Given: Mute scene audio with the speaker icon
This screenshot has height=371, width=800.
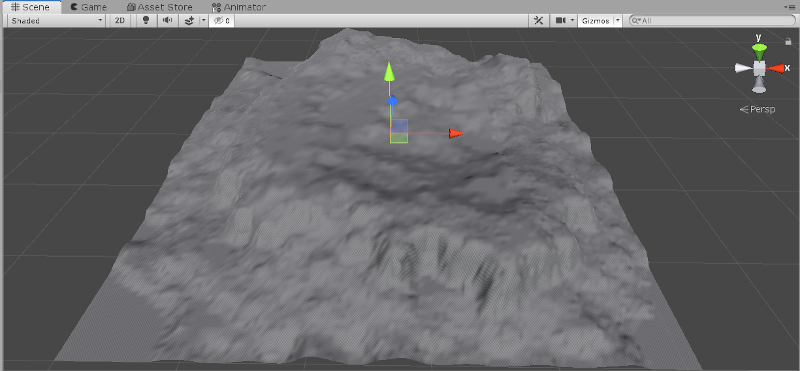Looking at the screenshot, I should click(x=167, y=20).
